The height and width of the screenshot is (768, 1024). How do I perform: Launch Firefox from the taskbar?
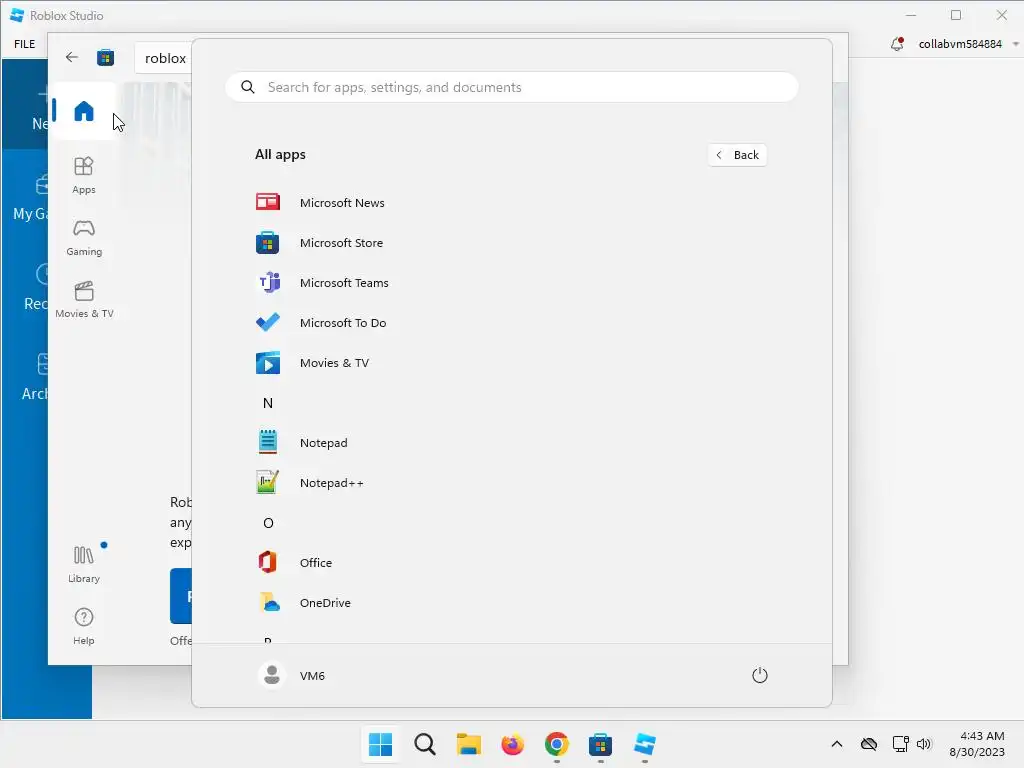(x=513, y=744)
